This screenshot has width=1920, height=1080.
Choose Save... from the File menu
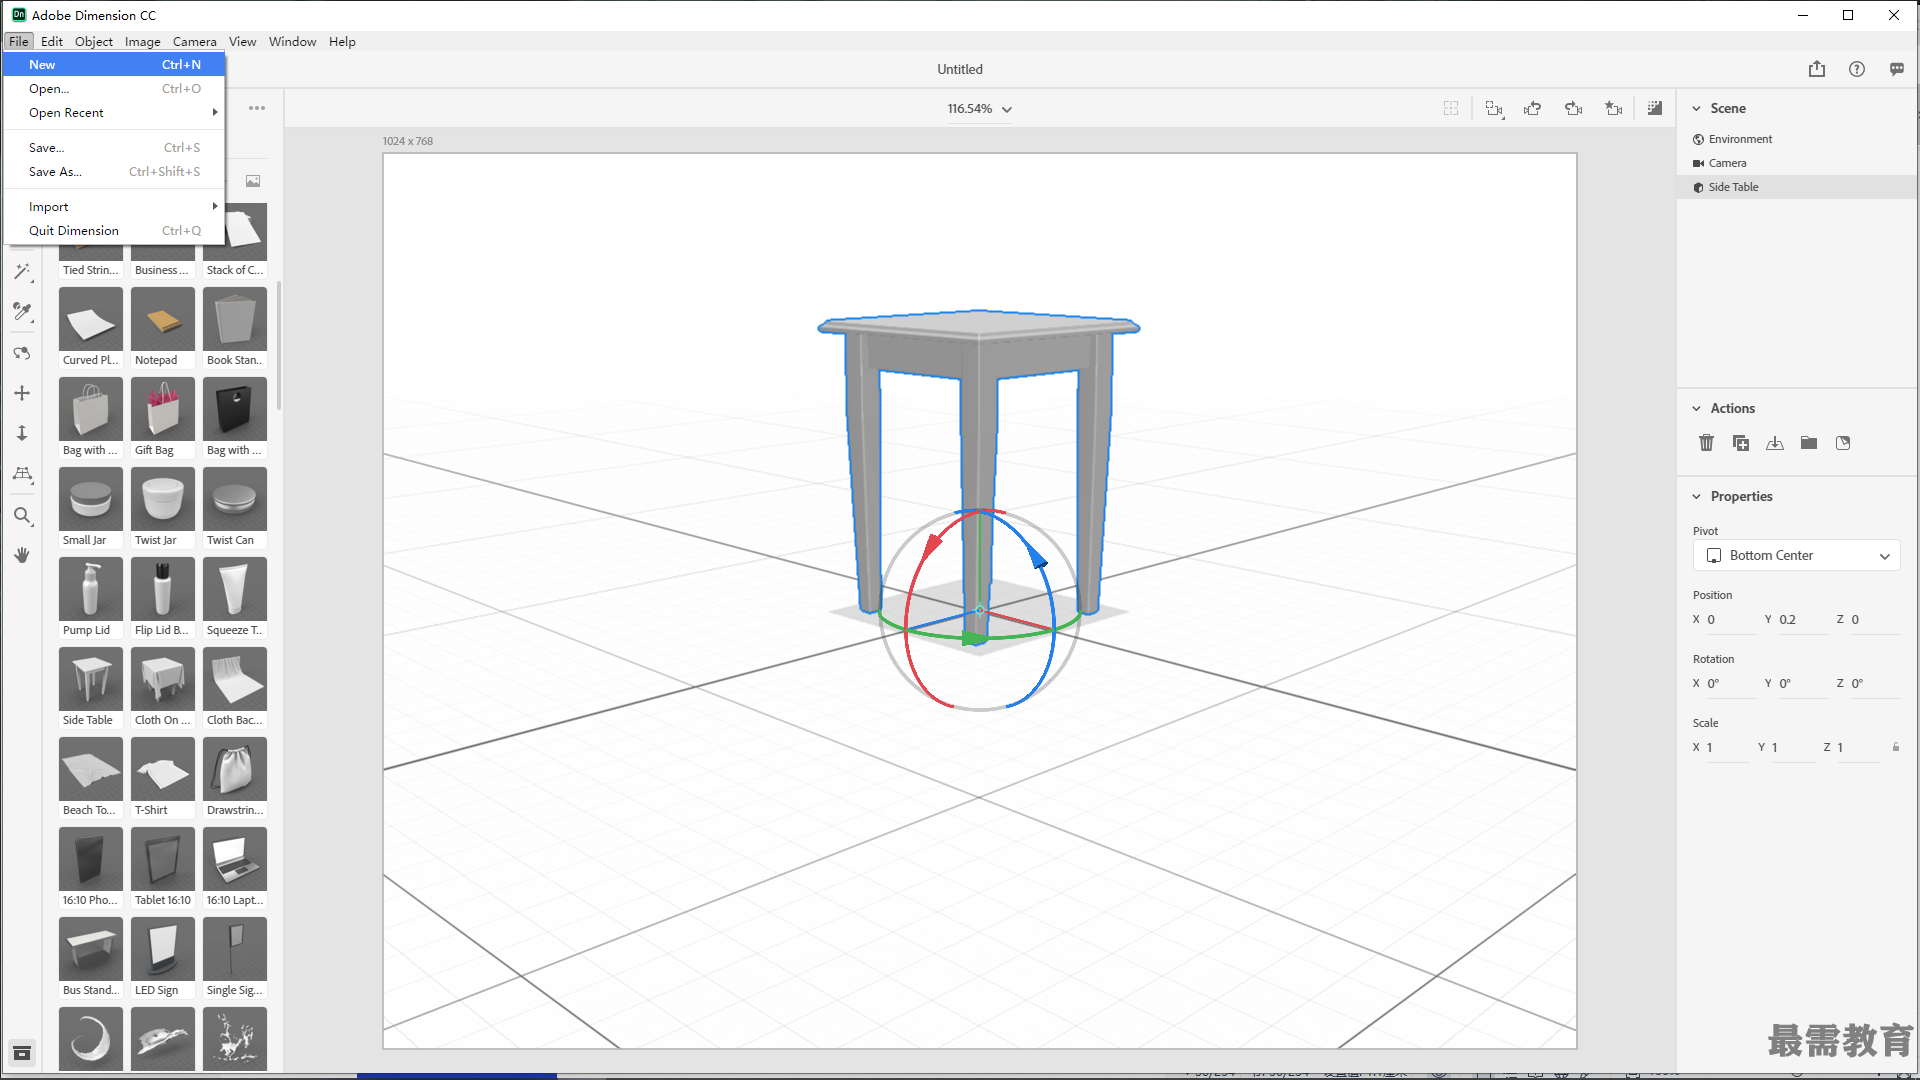tap(114, 148)
